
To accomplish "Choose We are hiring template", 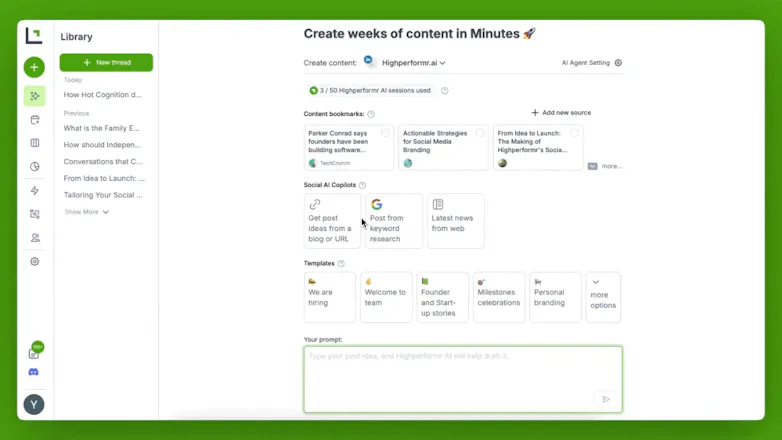I will (330, 297).
